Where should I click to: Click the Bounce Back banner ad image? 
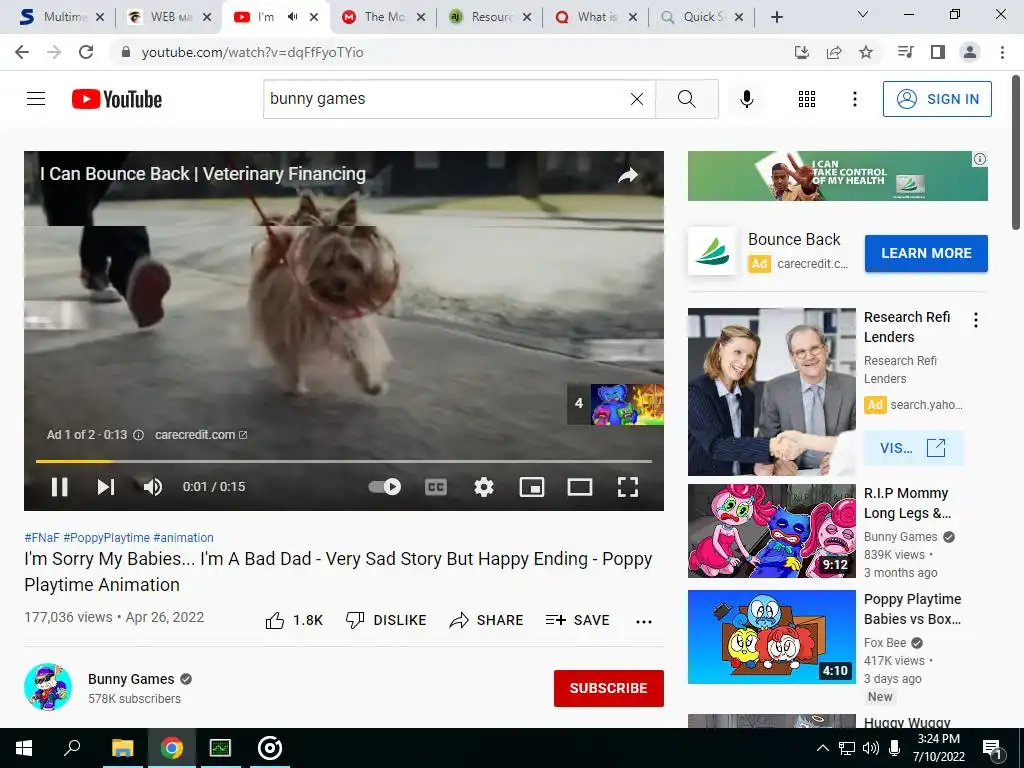tap(837, 176)
